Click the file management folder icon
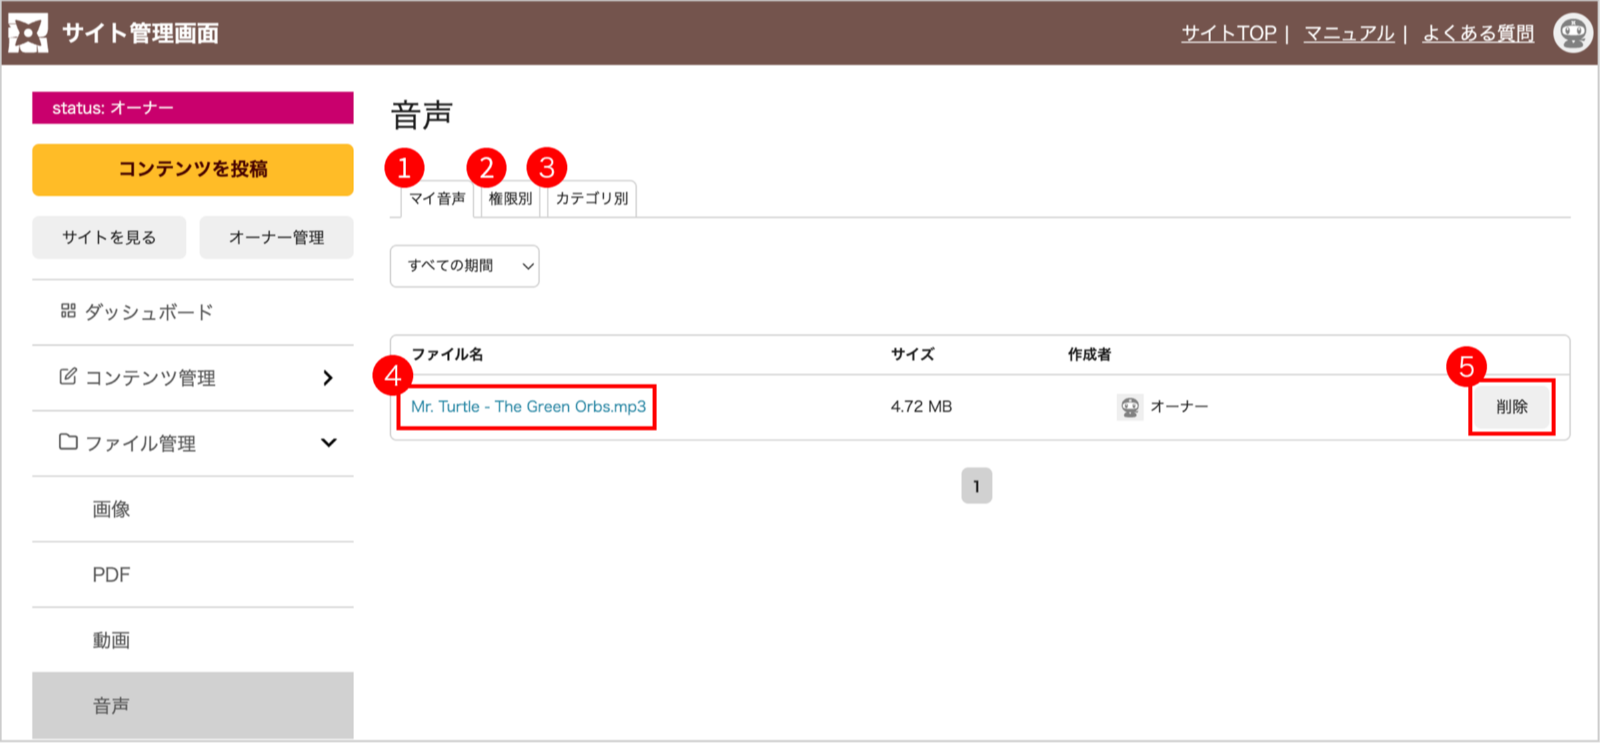 pos(68,442)
